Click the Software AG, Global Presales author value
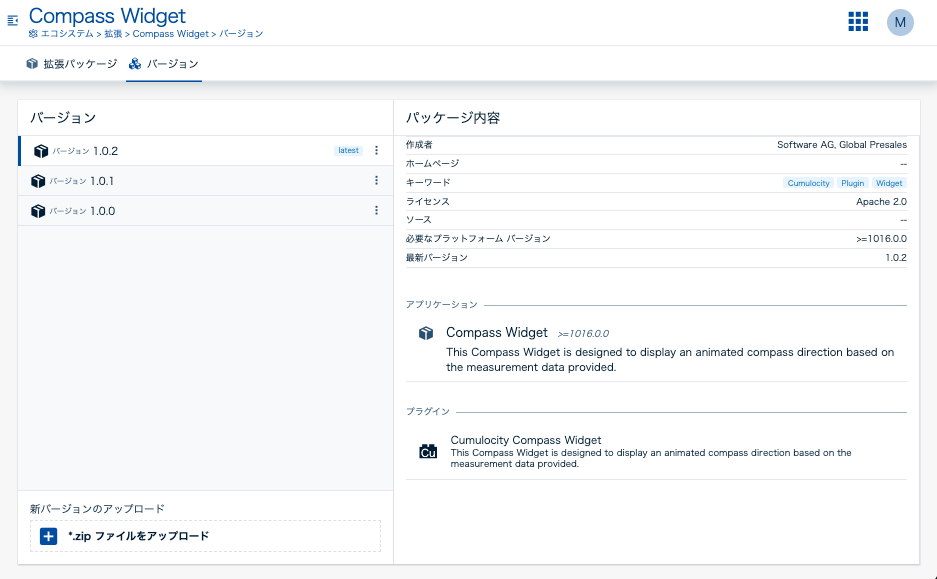 (841, 145)
